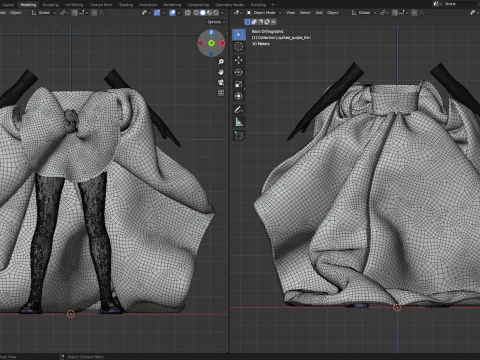The height and width of the screenshot is (360, 480).
Task: Open Object menu in left viewport
Action: click(x=16, y=13)
